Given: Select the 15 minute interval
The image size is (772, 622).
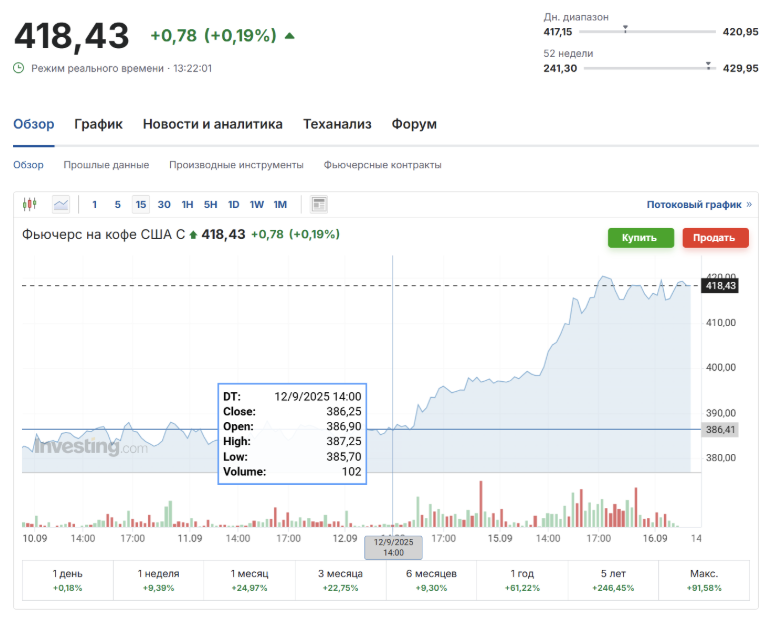Looking at the screenshot, I should 141,204.
